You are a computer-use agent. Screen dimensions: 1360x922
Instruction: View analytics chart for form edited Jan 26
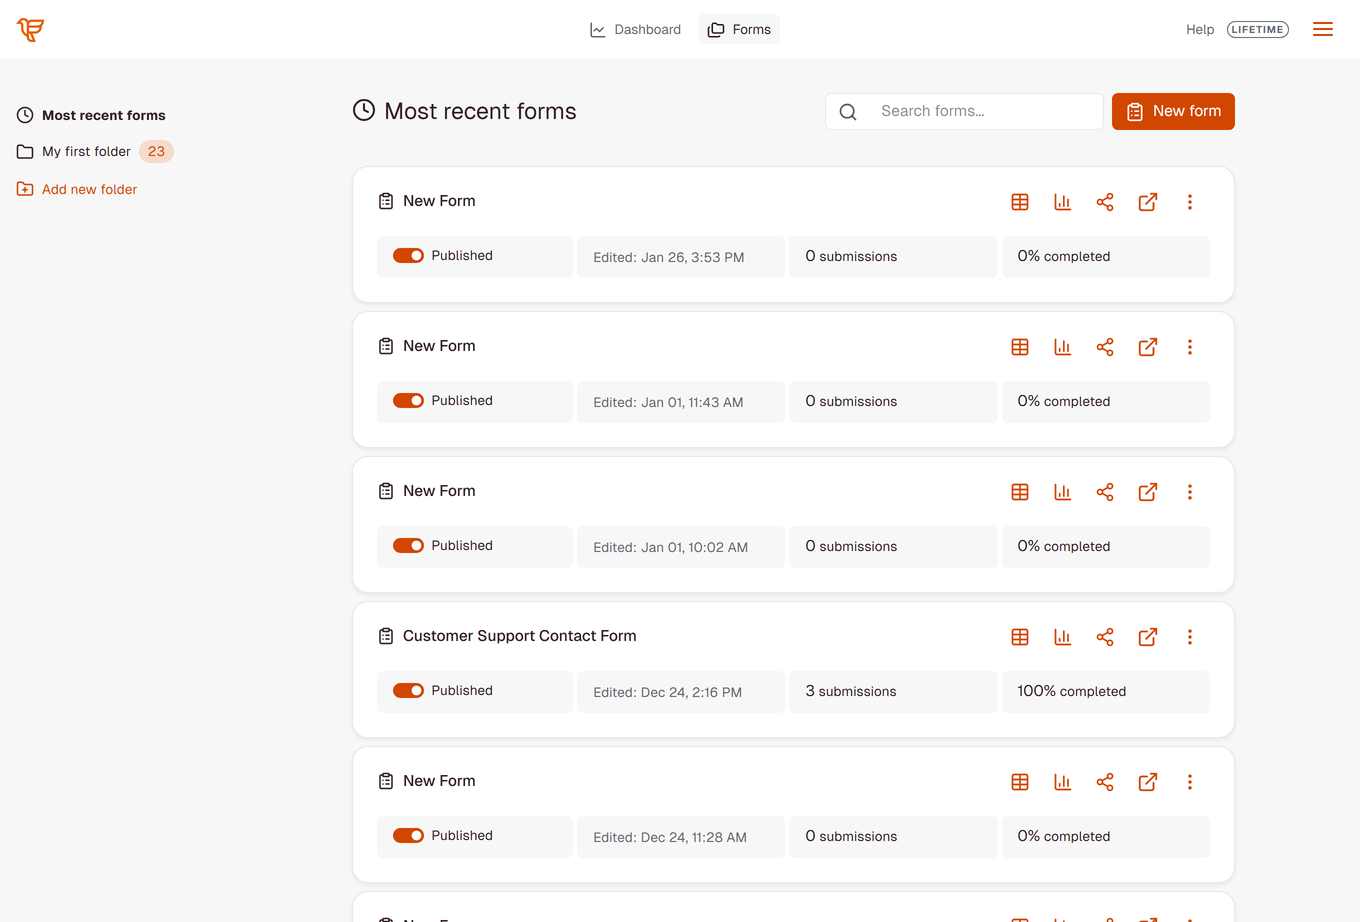pyautogui.click(x=1062, y=202)
